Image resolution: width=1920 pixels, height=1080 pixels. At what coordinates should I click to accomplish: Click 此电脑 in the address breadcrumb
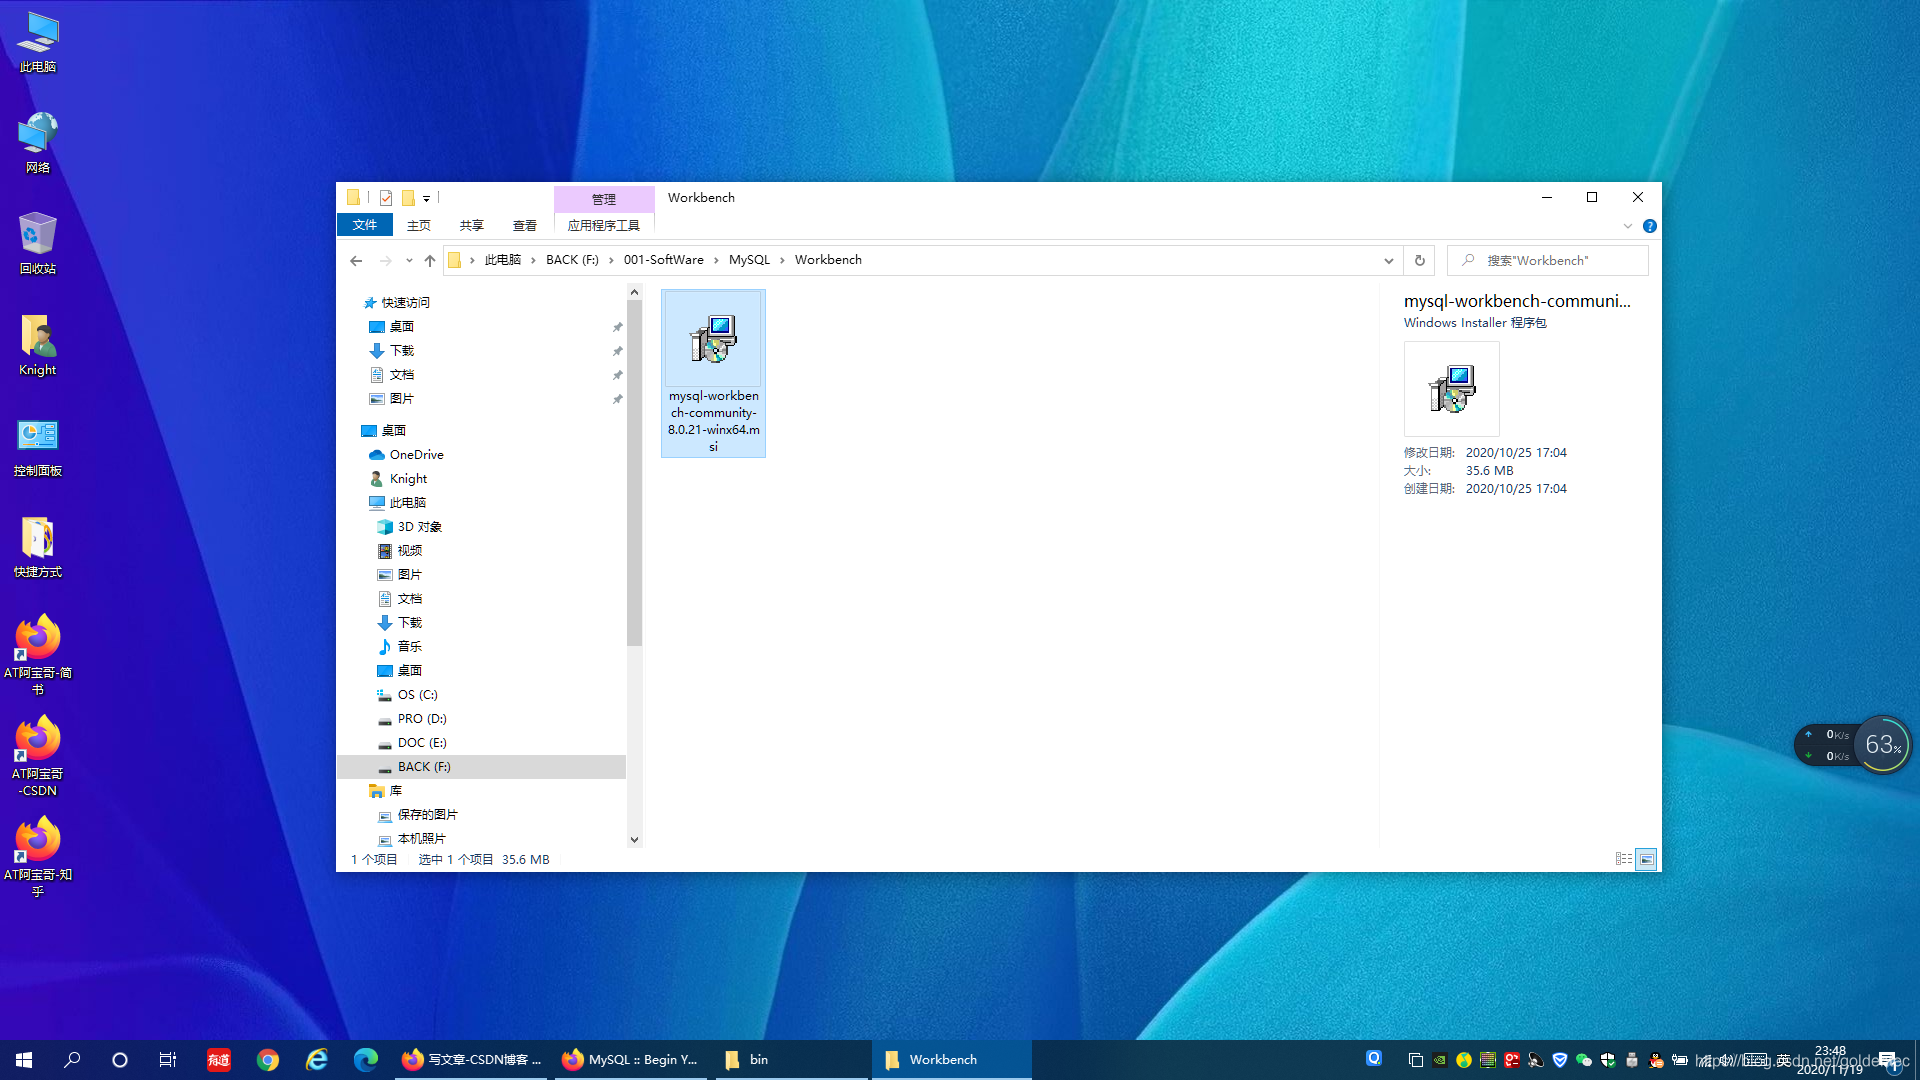pyautogui.click(x=503, y=260)
